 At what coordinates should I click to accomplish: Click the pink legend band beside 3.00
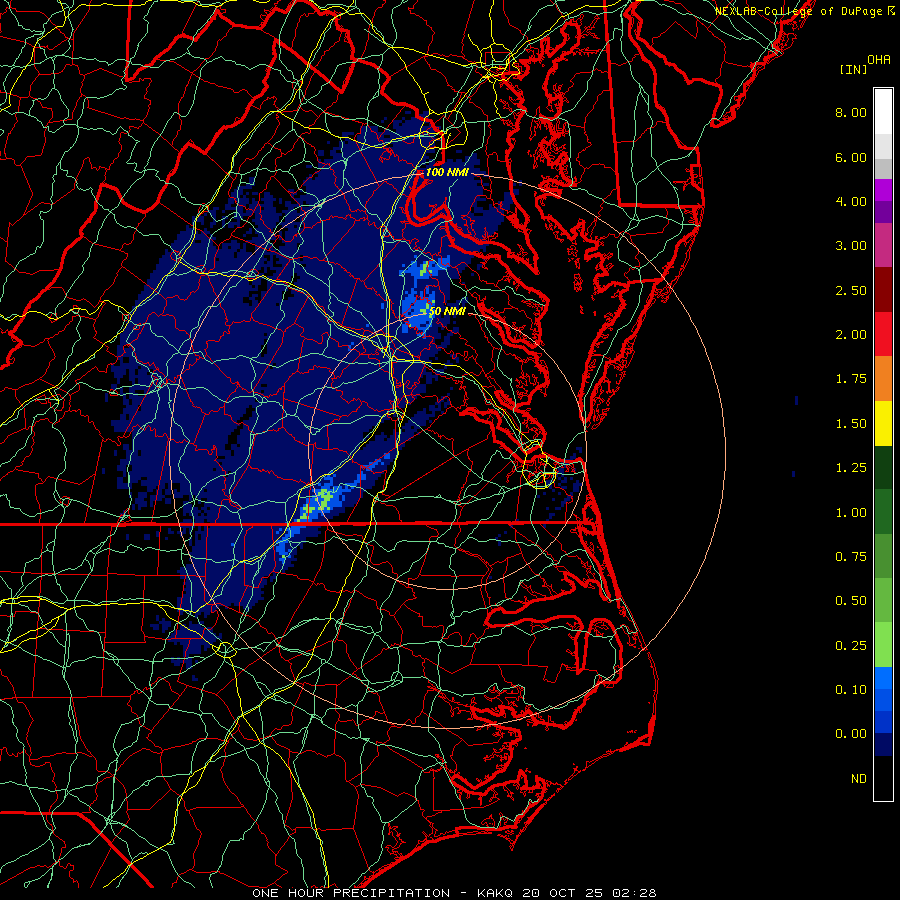coord(883,245)
